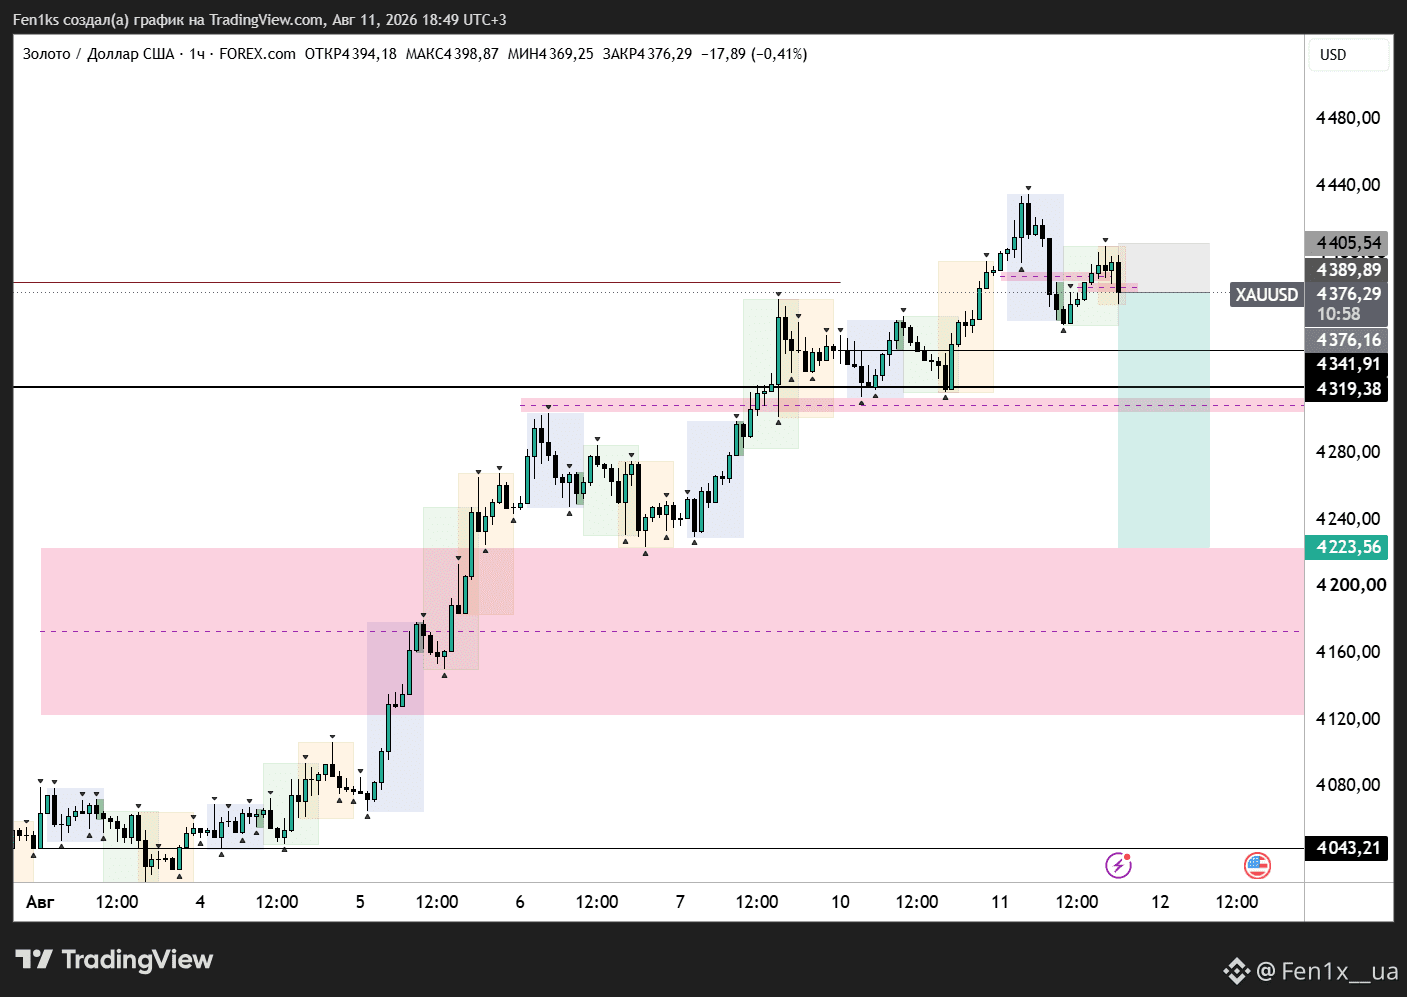Click the gray 4405,54 price label
The image size is (1407, 997).
coord(1347,243)
